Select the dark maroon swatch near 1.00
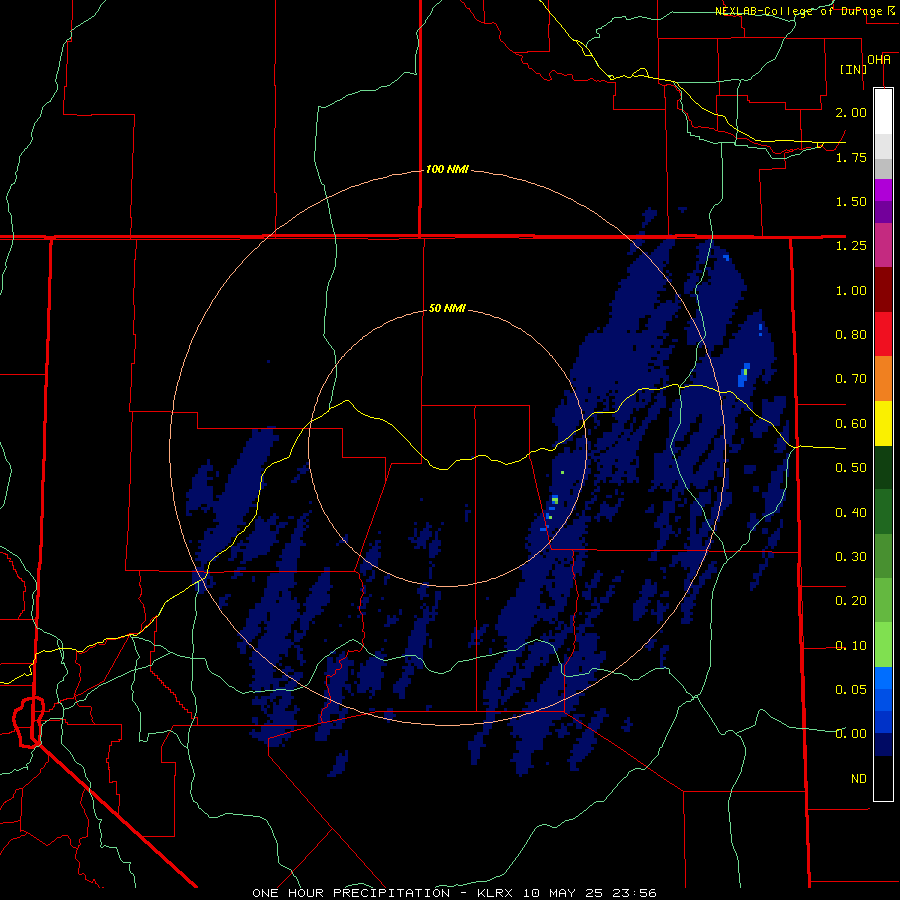Viewport: 900px width, 900px height. [883, 290]
